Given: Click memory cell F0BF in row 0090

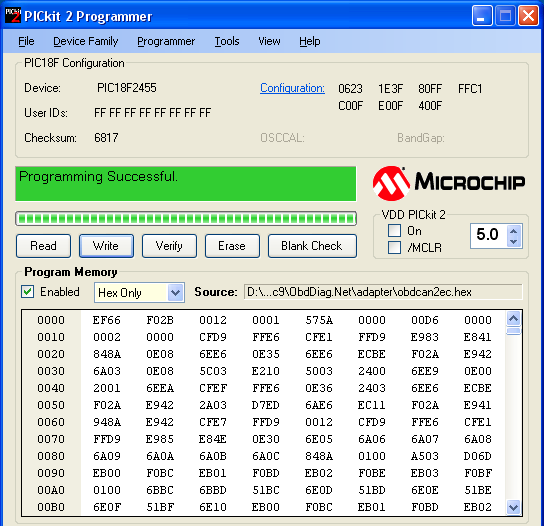Looking at the screenshot, I should point(478,473).
